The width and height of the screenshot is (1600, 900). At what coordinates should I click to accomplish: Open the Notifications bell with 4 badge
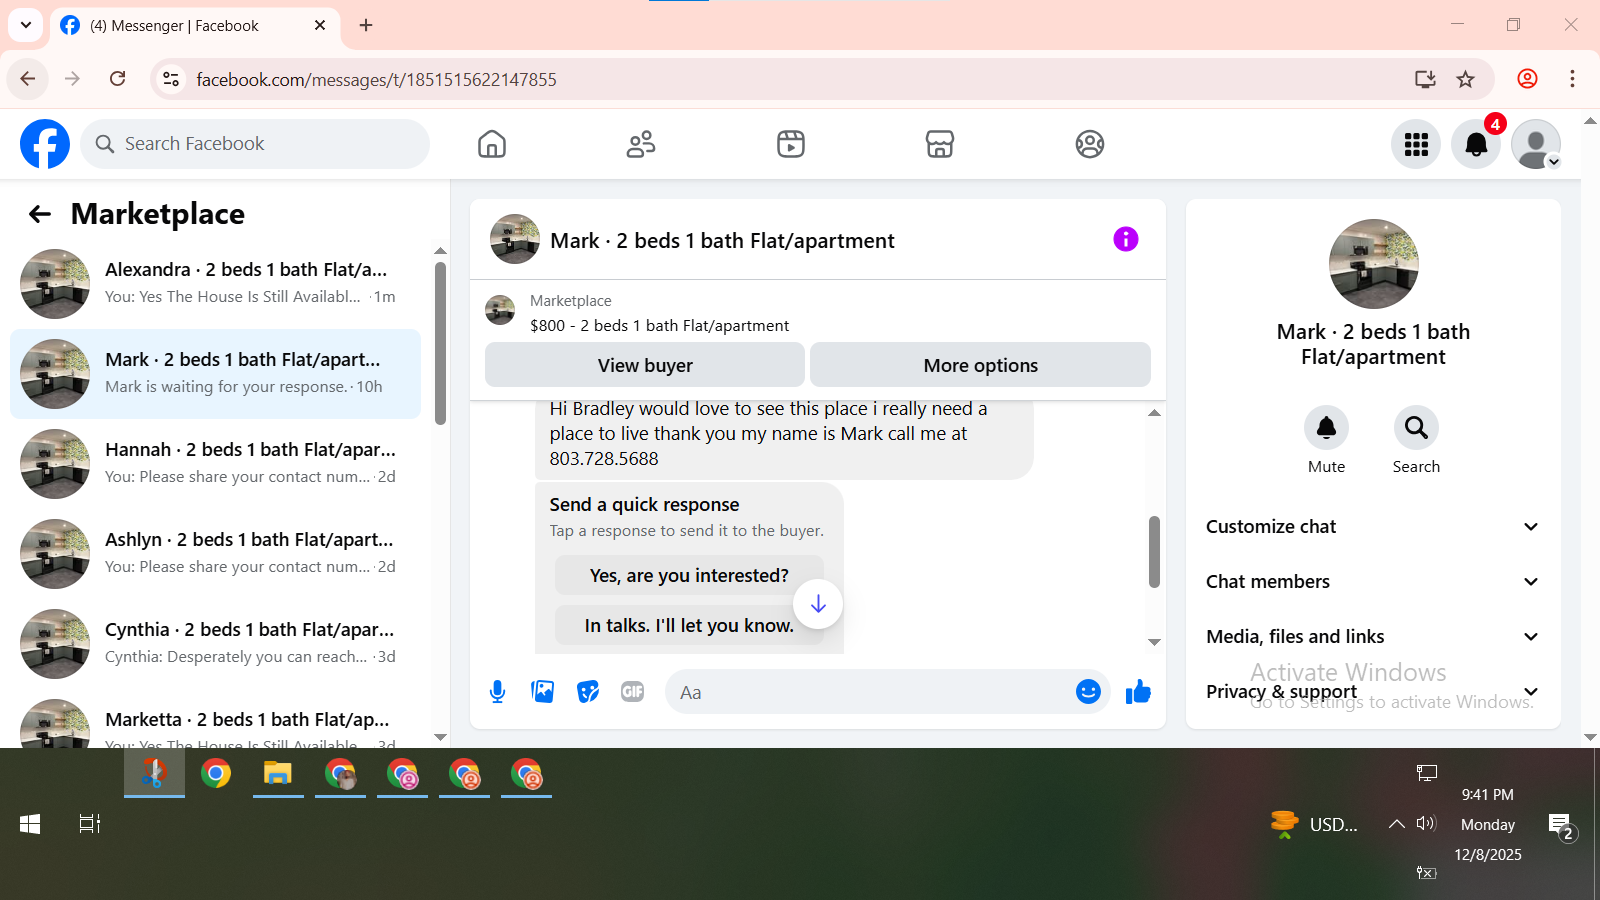(x=1476, y=144)
